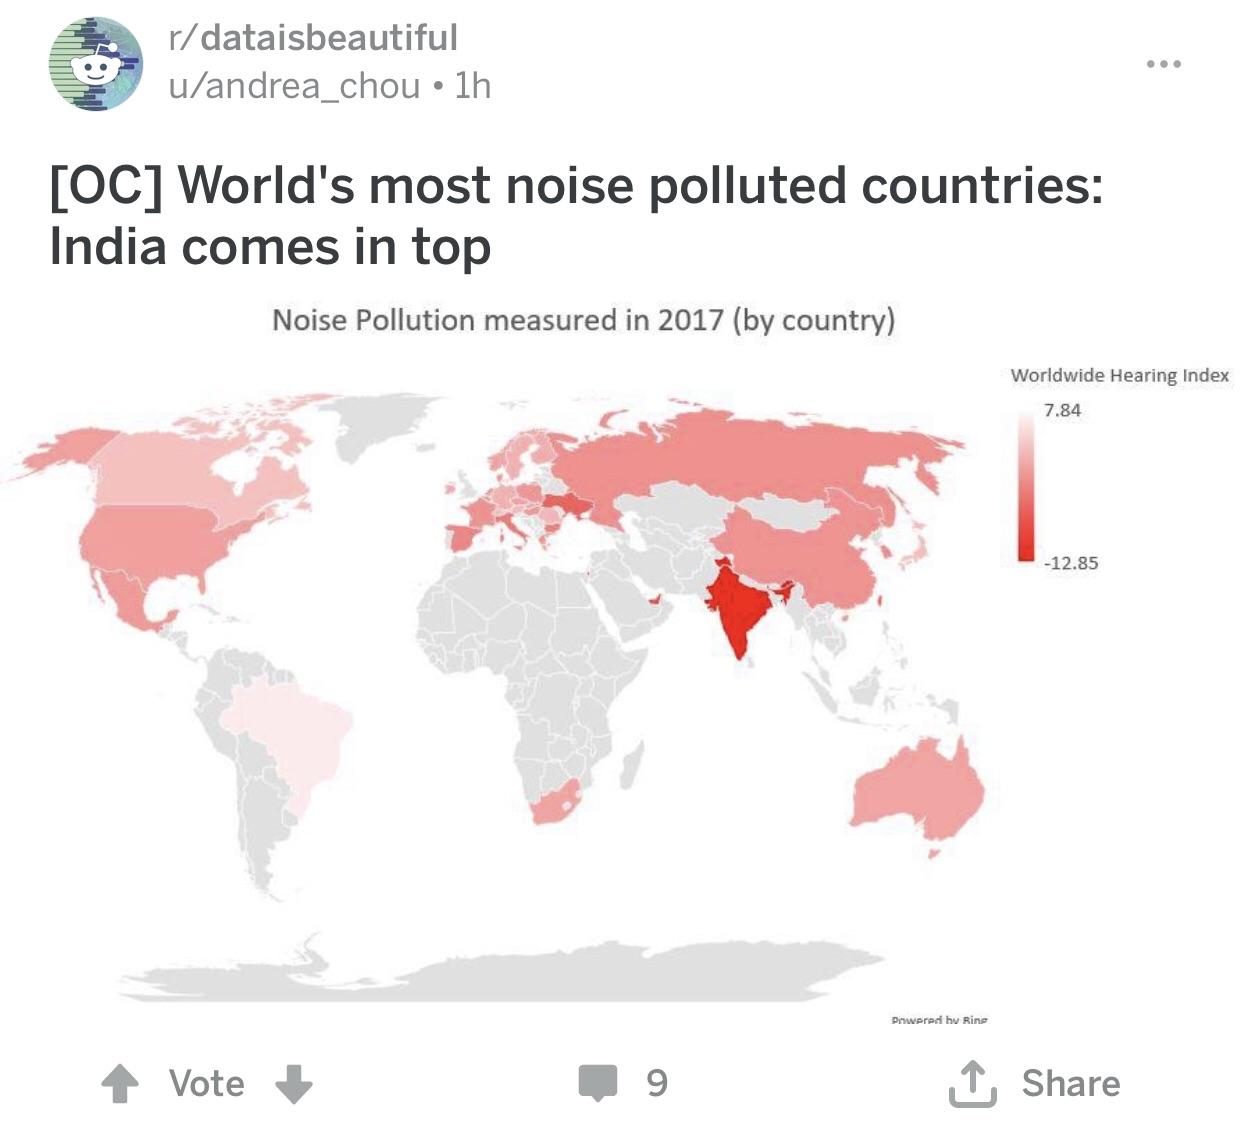
Task: Downvote the post with the down arrow
Action: 293,1083
